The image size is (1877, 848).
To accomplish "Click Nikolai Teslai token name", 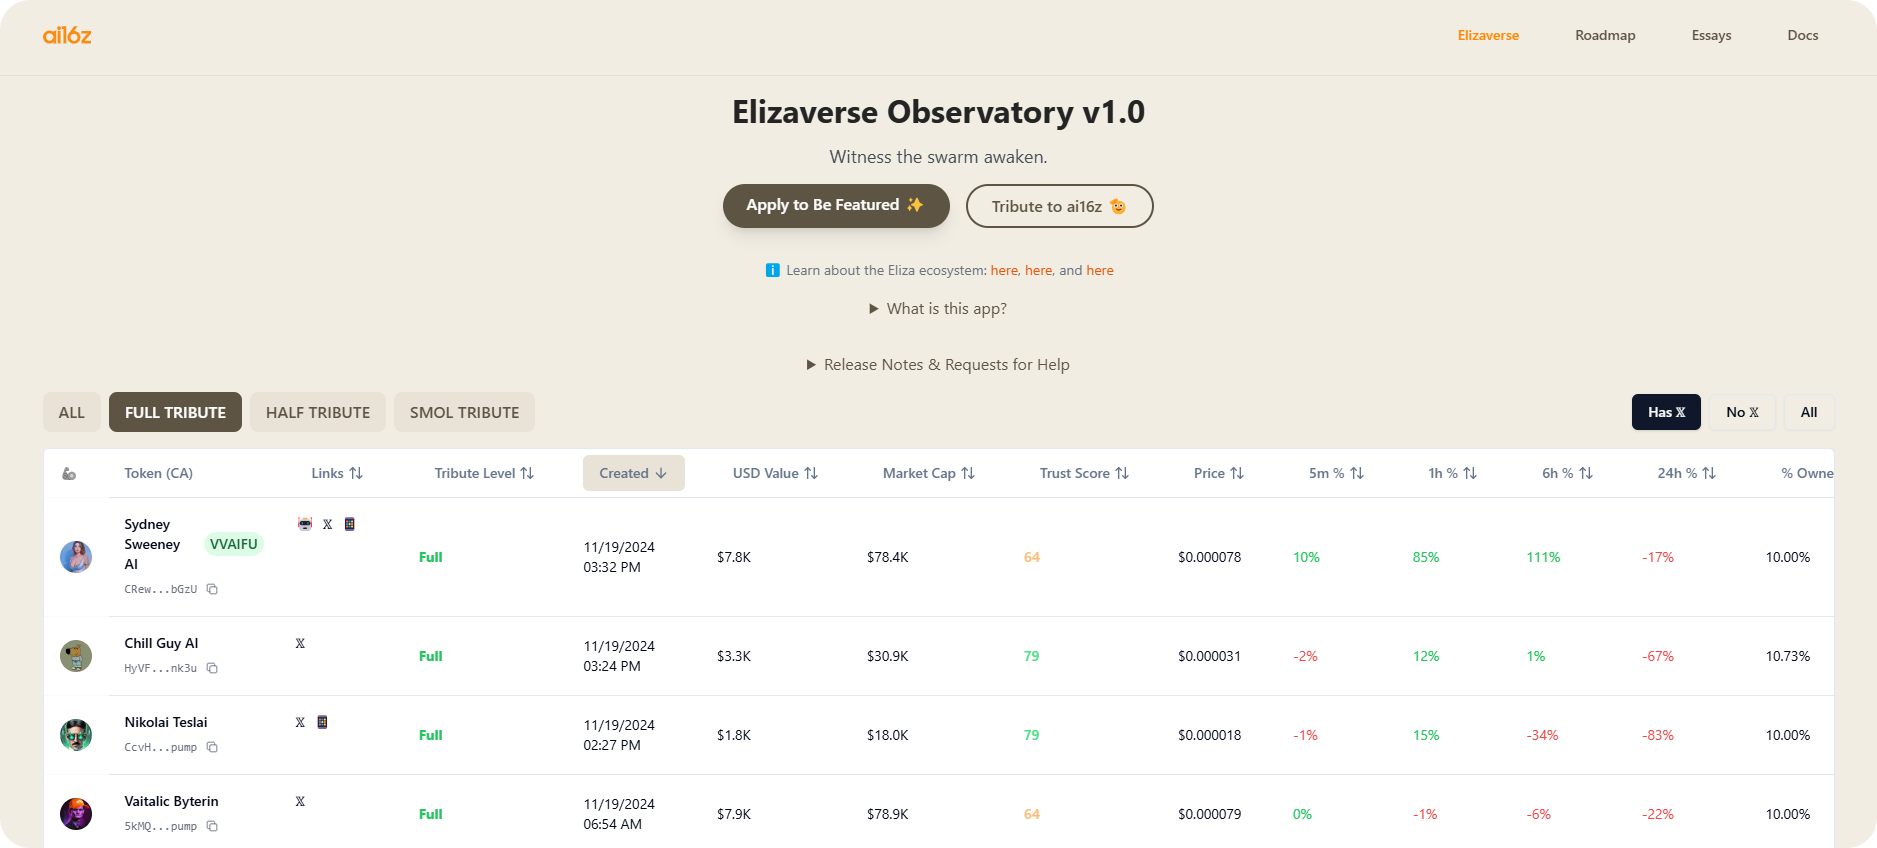I will pyautogui.click(x=166, y=722).
